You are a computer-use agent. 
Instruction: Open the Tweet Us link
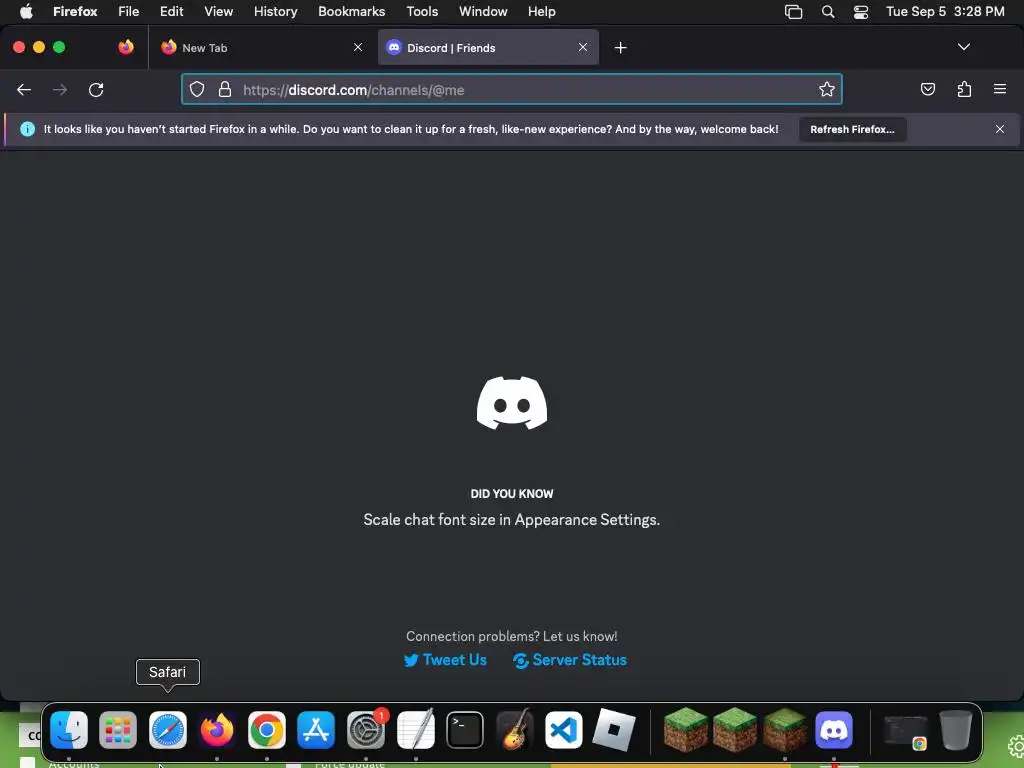pyautogui.click(x=445, y=660)
